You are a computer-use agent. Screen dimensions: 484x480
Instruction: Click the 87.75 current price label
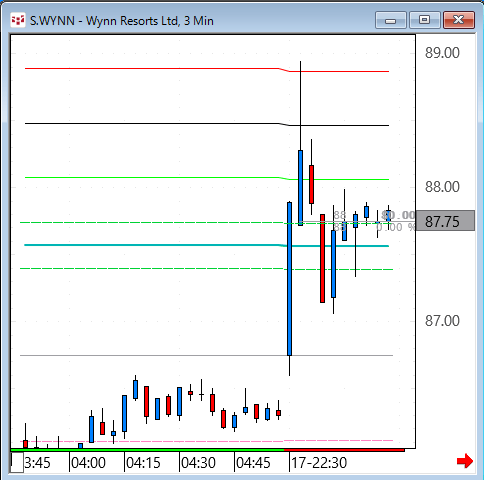point(445,221)
